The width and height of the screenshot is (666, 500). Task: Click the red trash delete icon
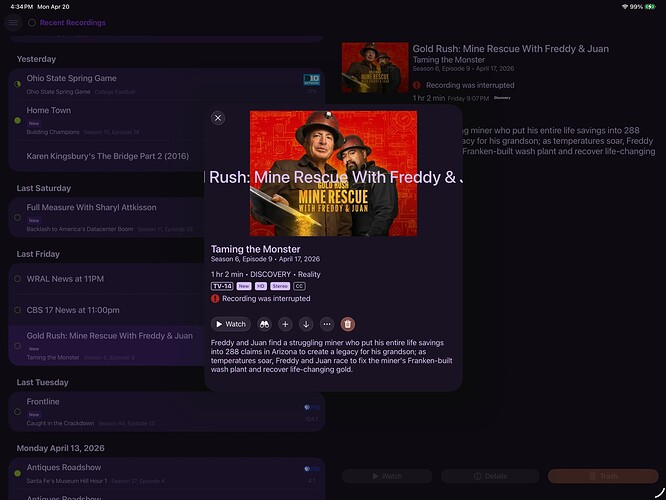[x=347, y=324]
